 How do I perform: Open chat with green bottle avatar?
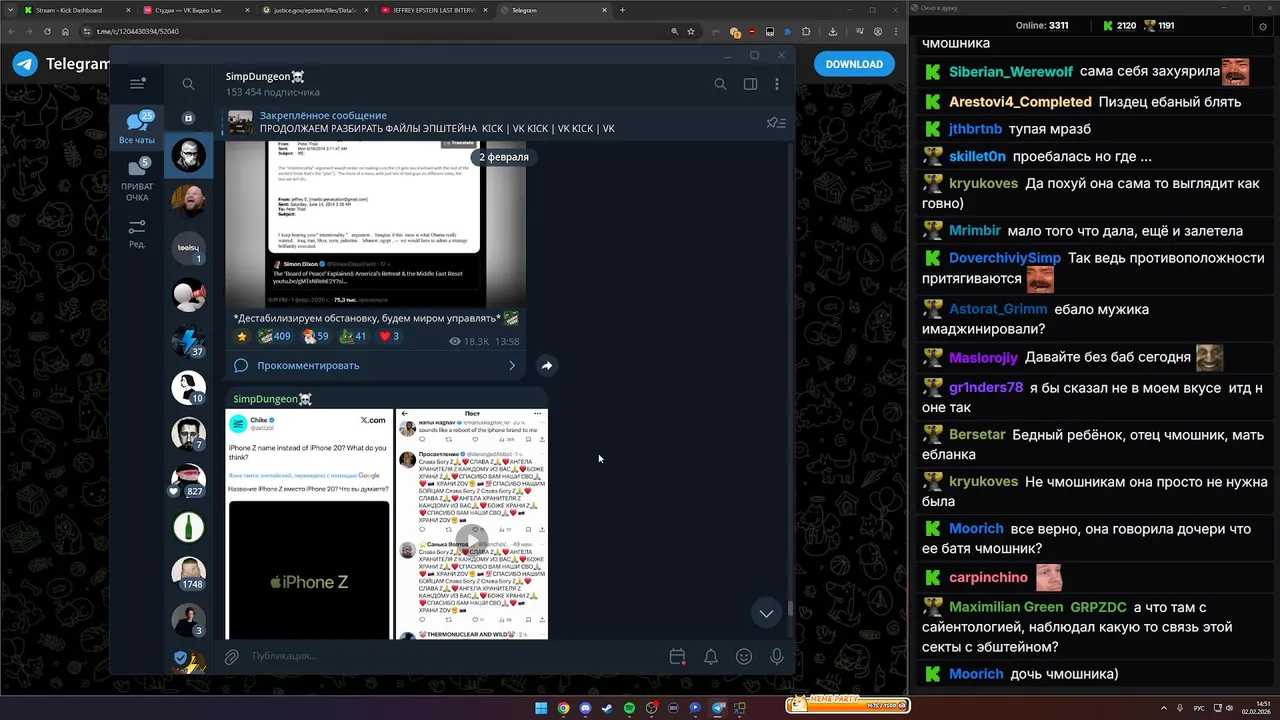point(188,526)
